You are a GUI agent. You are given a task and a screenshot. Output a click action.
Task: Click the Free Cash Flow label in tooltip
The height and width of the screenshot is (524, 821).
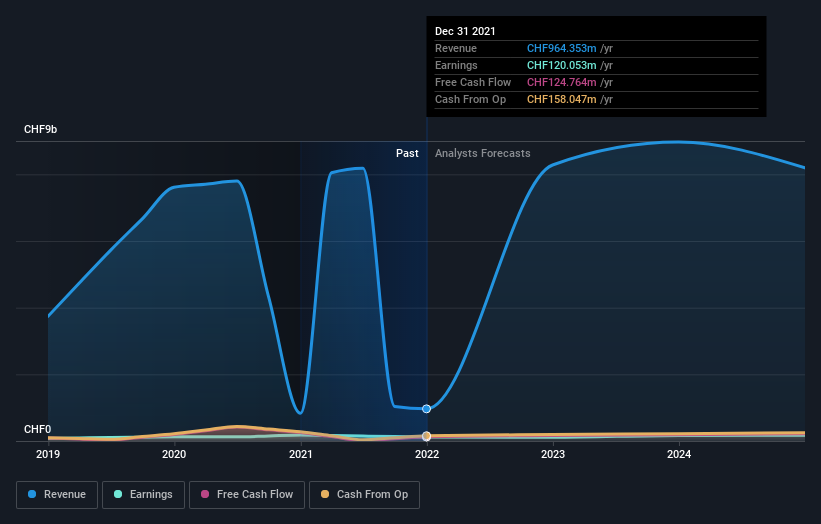473,83
